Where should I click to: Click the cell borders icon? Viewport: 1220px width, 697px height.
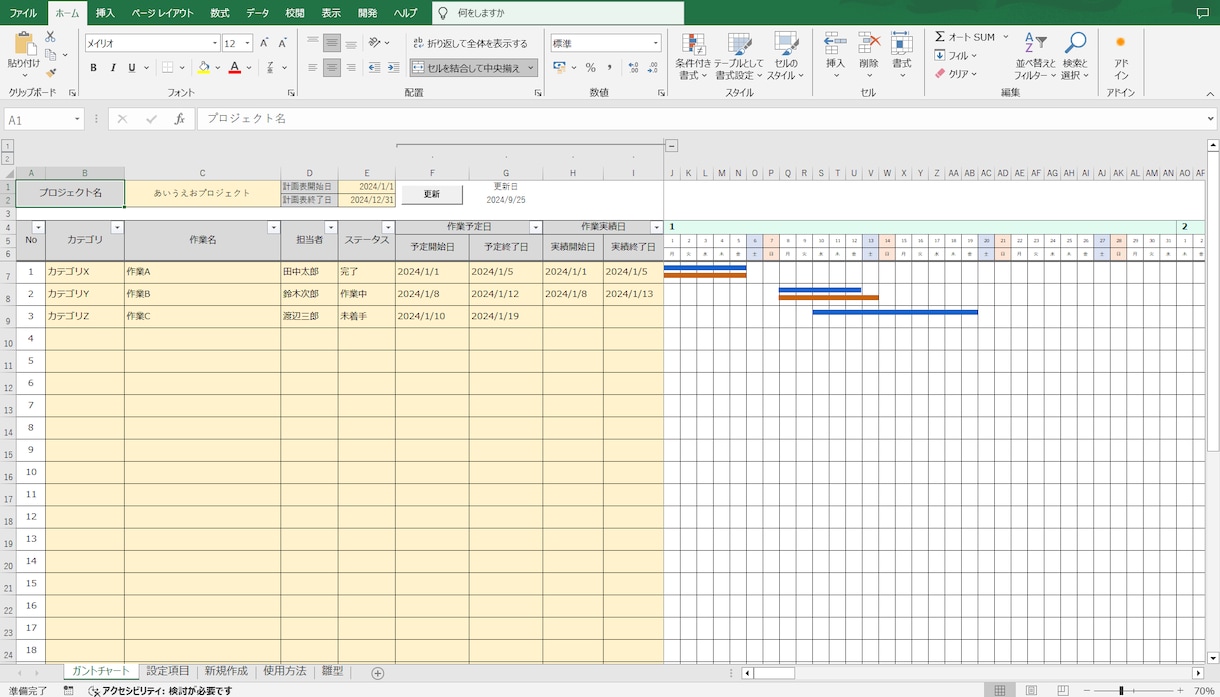[x=167, y=68]
